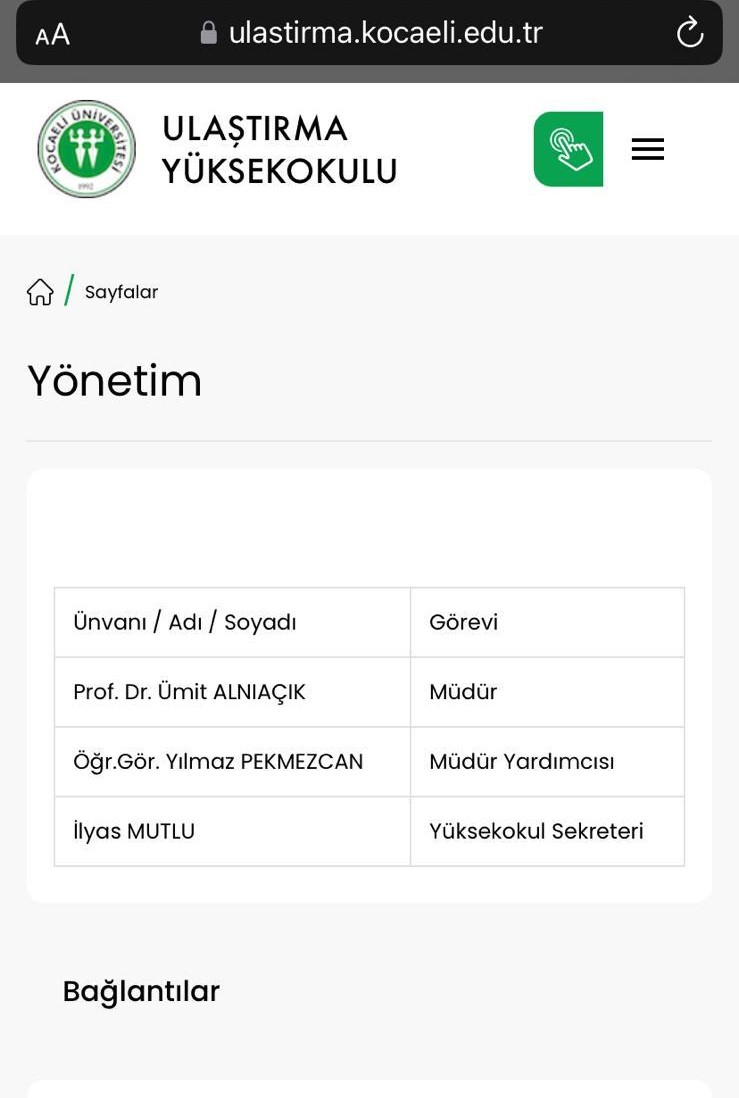Screen dimensions: 739x1098
Task: Select the Yüksekokul Sekreteri role cell
Action: [x=536, y=831]
